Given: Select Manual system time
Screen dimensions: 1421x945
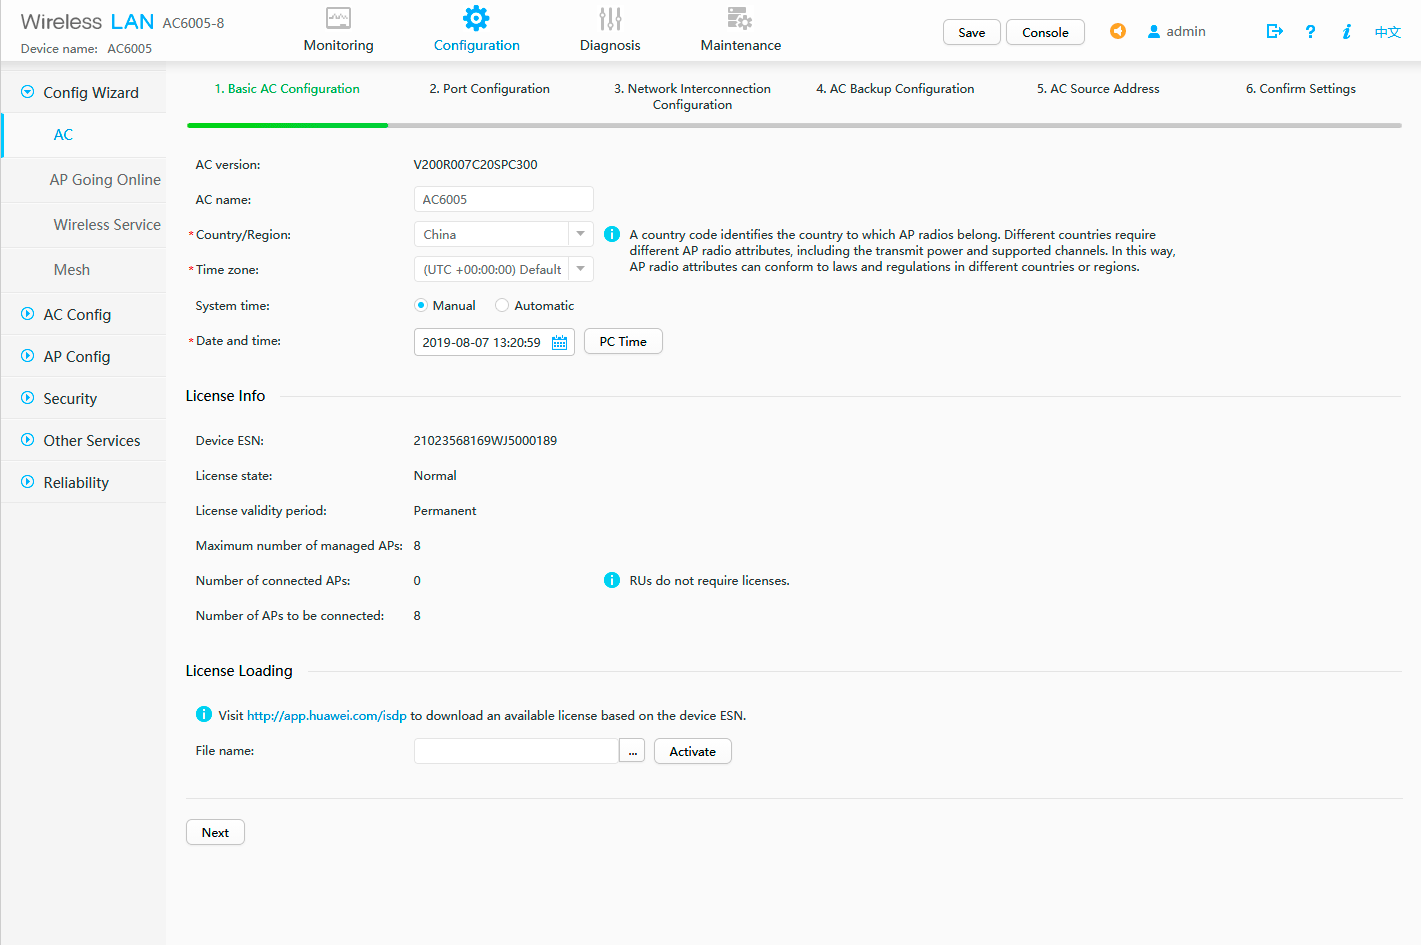Looking at the screenshot, I should coord(421,305).
